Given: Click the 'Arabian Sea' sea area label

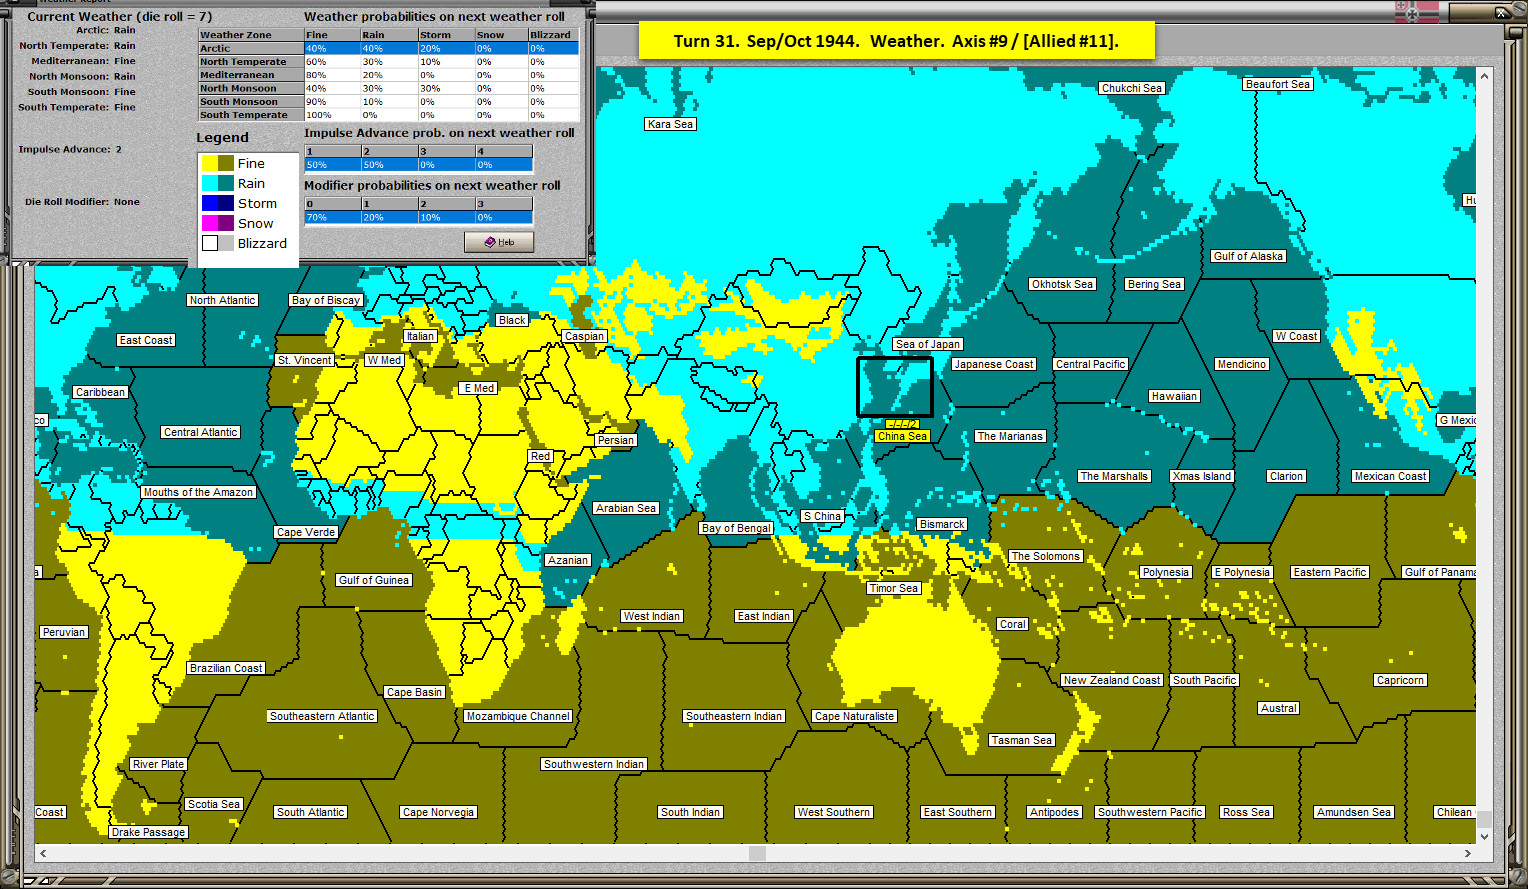Looking at the screenshot, I should click(626, 508).
